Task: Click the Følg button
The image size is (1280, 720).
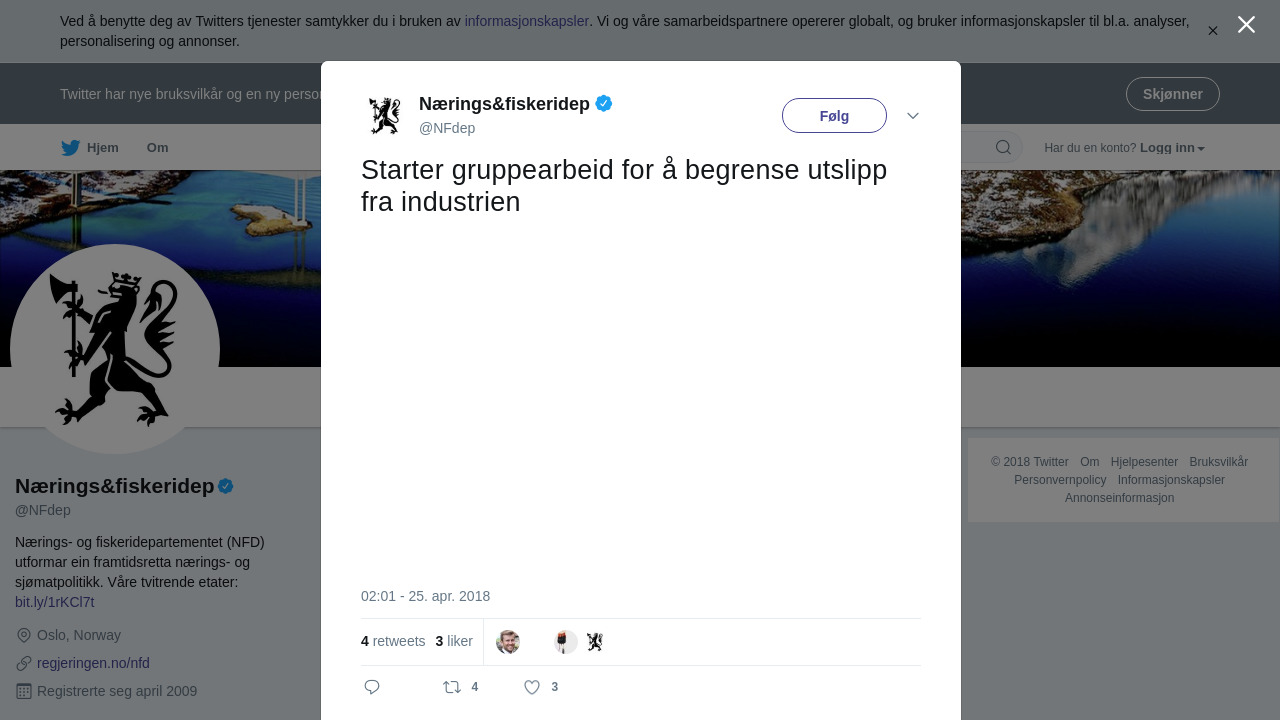Action: [x=834, y=116]
